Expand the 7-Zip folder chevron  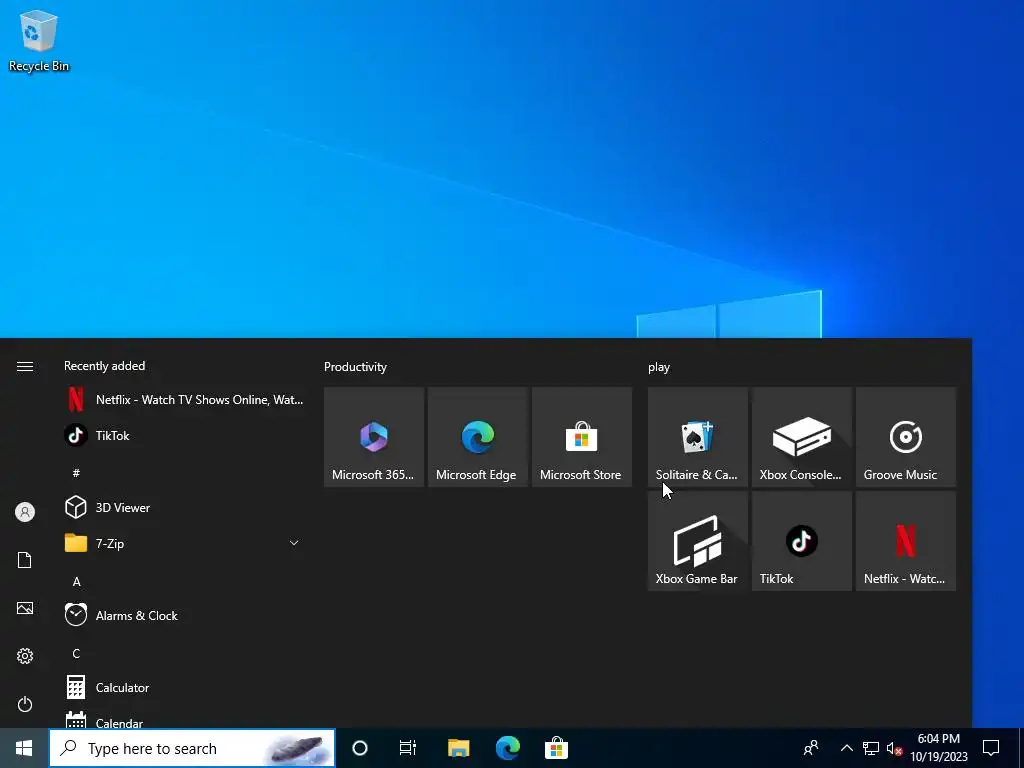(294, 543)
